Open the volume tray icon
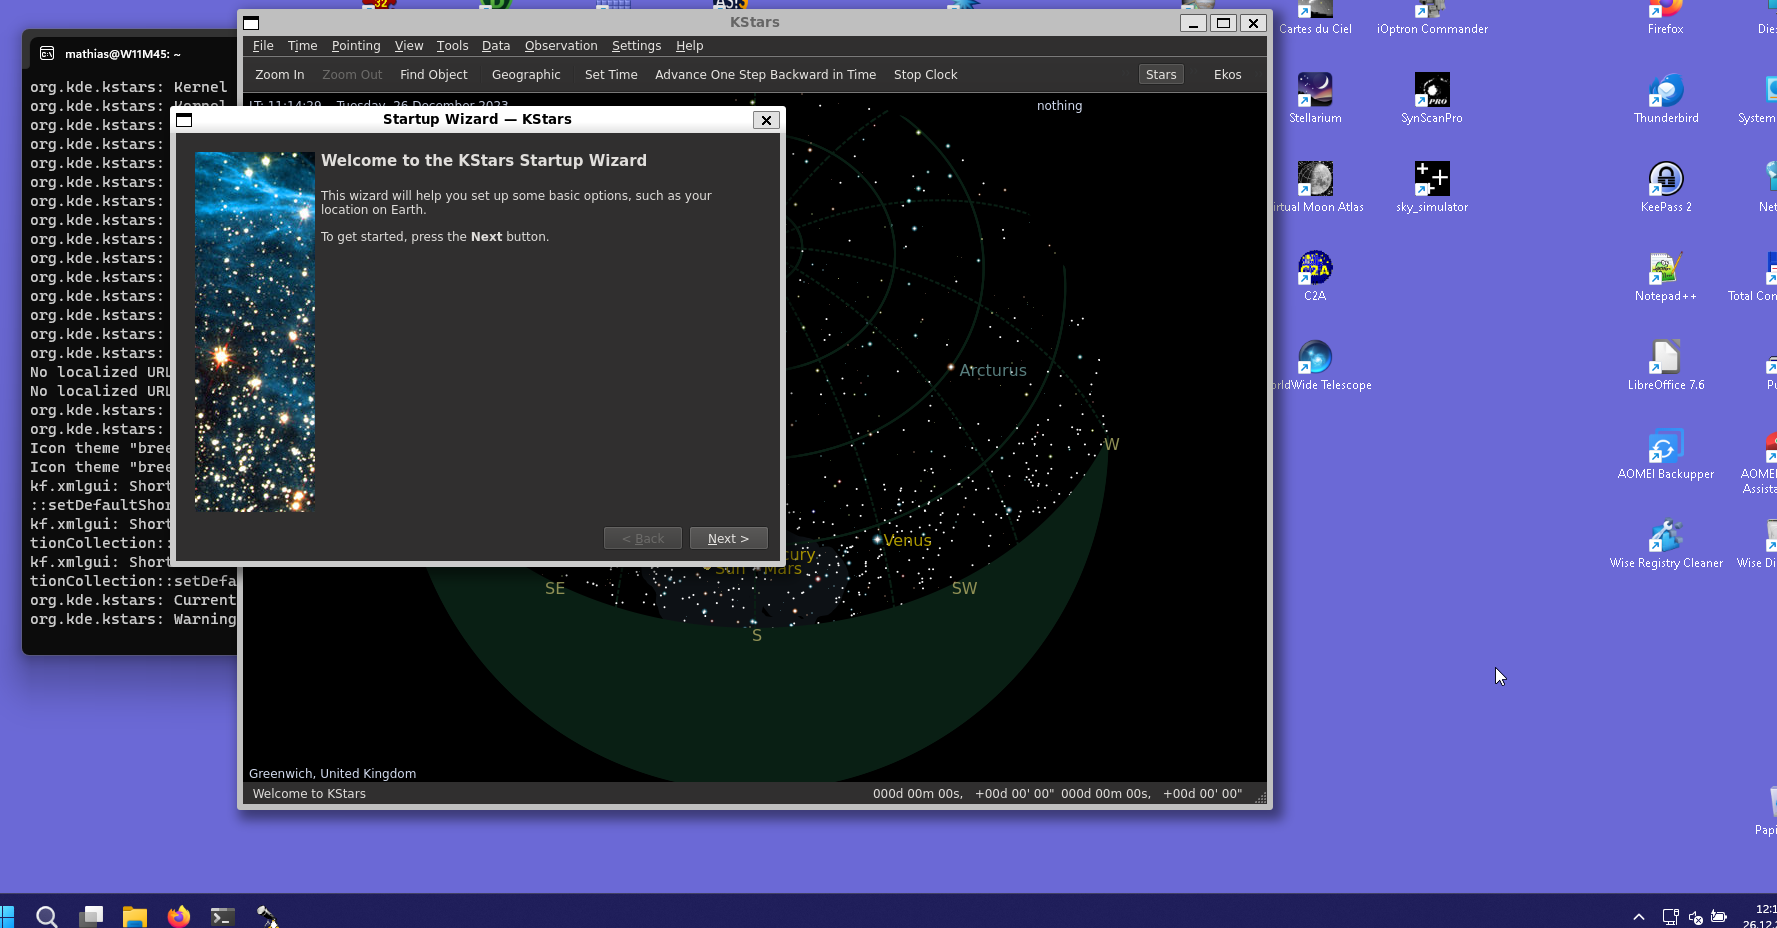 point(1695,916)
